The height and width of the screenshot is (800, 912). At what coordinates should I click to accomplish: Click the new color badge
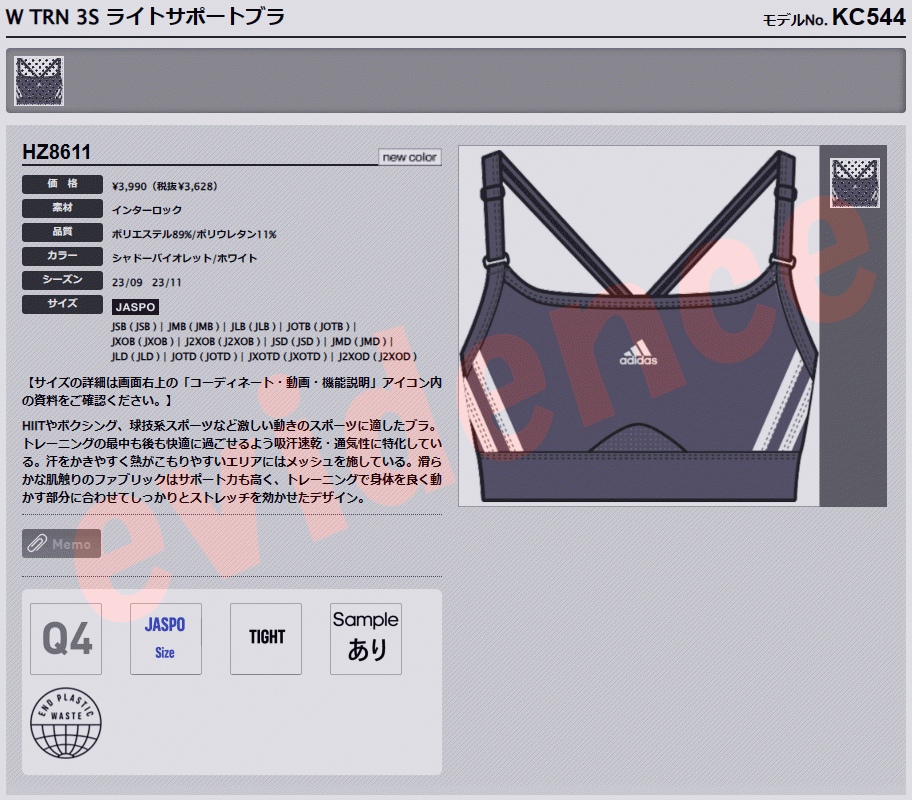(409, 157)
